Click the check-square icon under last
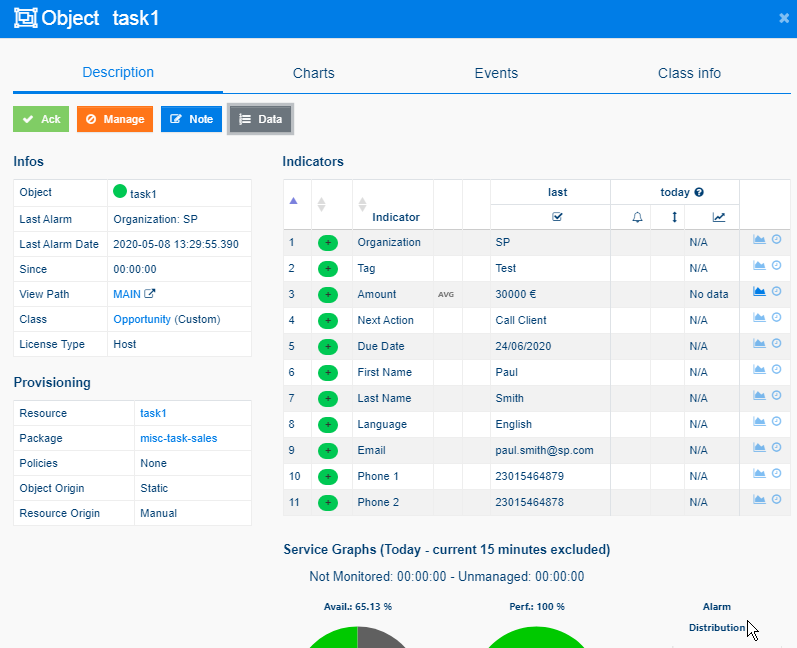The image size is (797, 648). tap(557, 217)
